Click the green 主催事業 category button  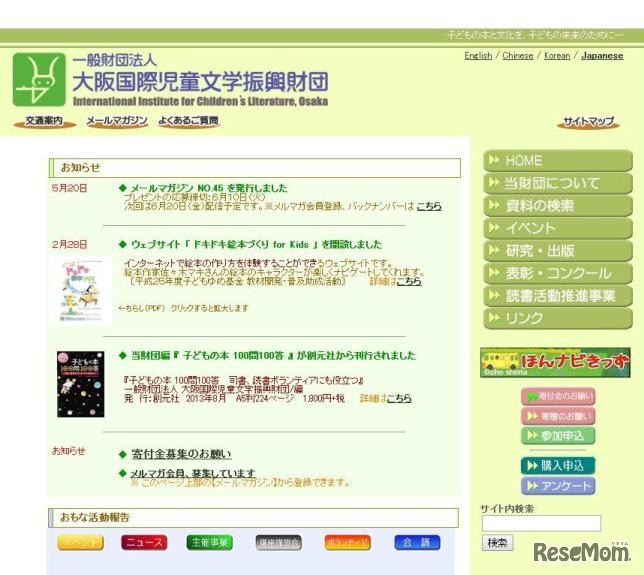209,543
